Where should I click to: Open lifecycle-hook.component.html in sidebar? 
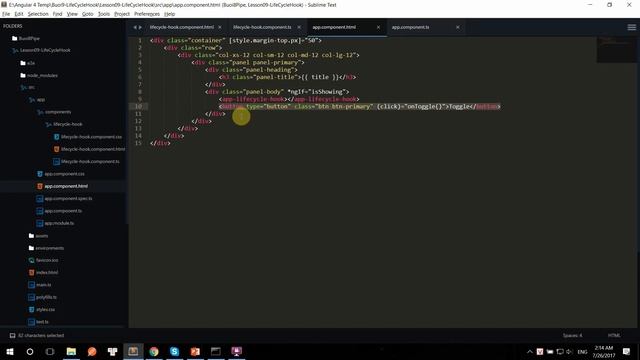click(x=93, y=149)
